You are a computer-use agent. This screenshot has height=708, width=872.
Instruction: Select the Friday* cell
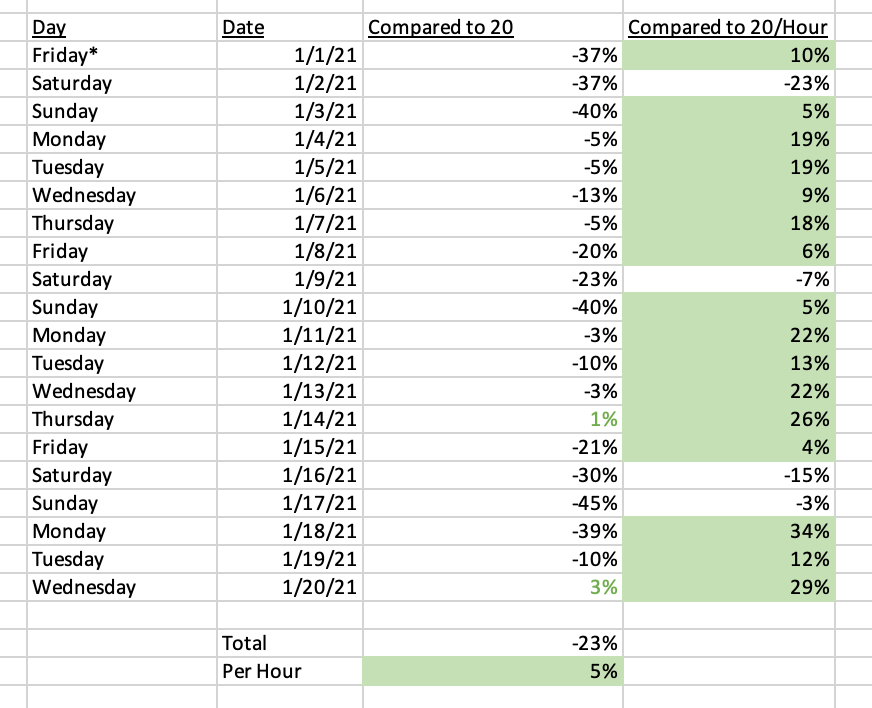point(122,55)
